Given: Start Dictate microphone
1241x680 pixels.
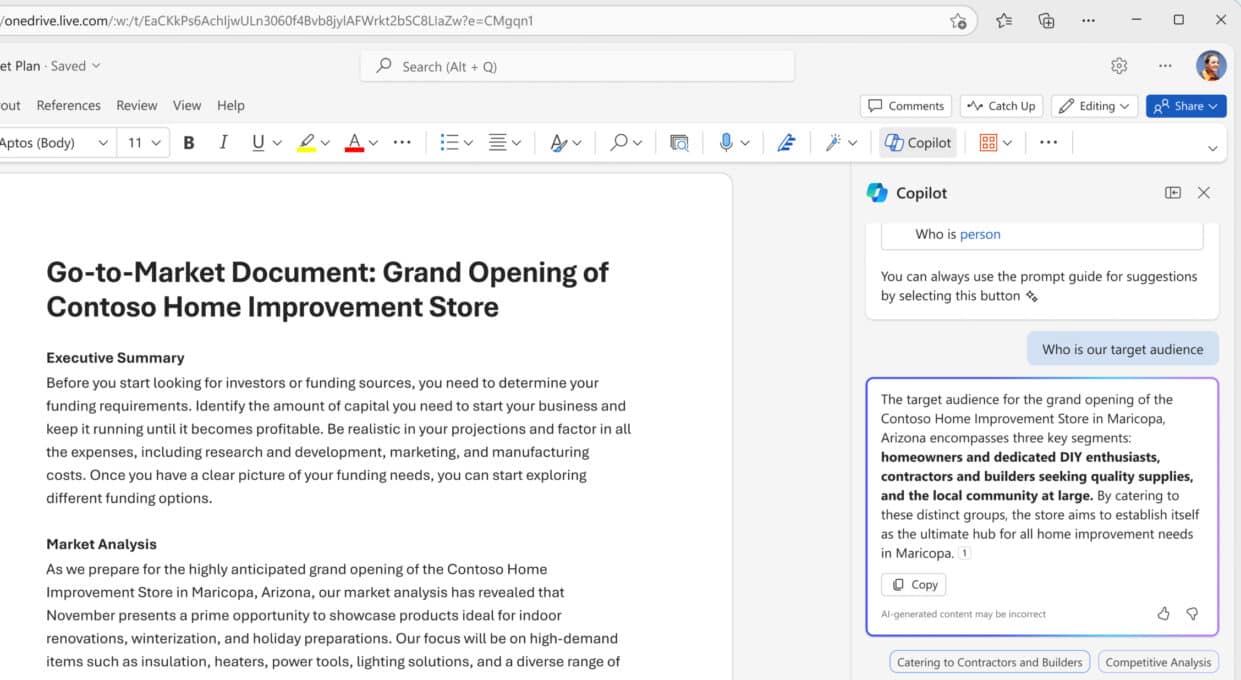Looking at the screenshot, I should tap(726, 143).
